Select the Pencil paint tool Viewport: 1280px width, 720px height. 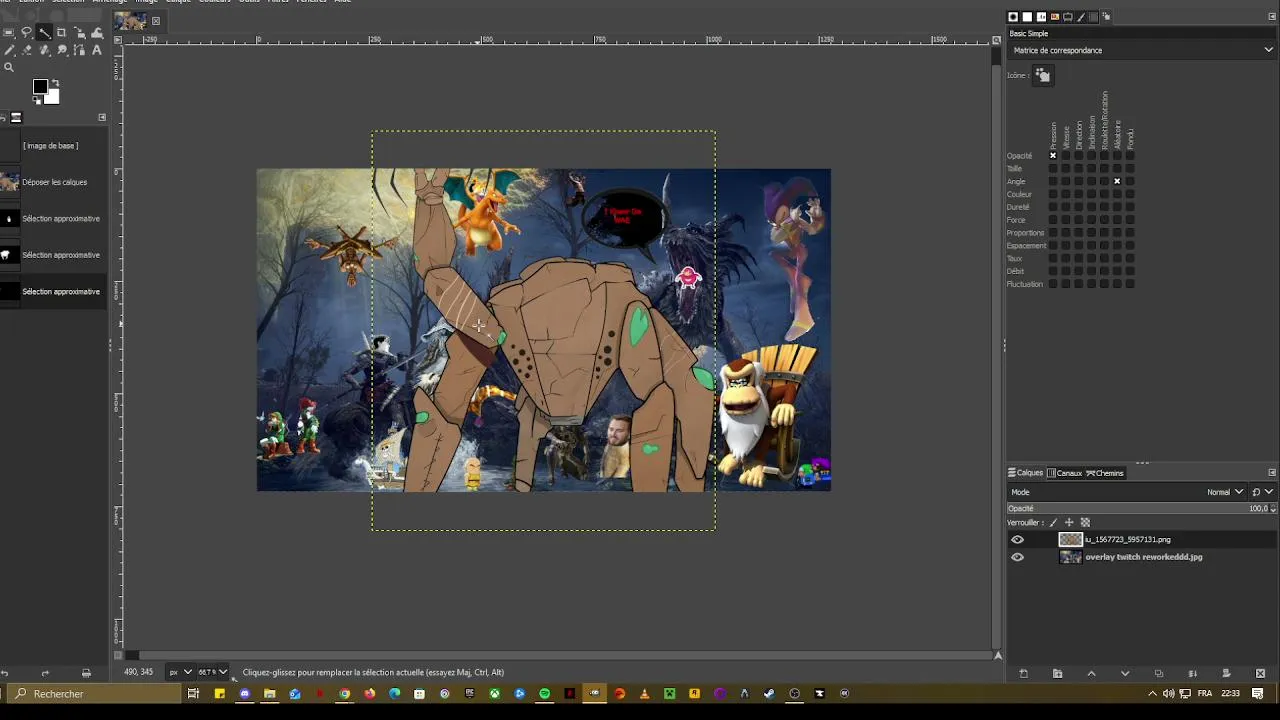pyautogui.click(x=9, y=50)
